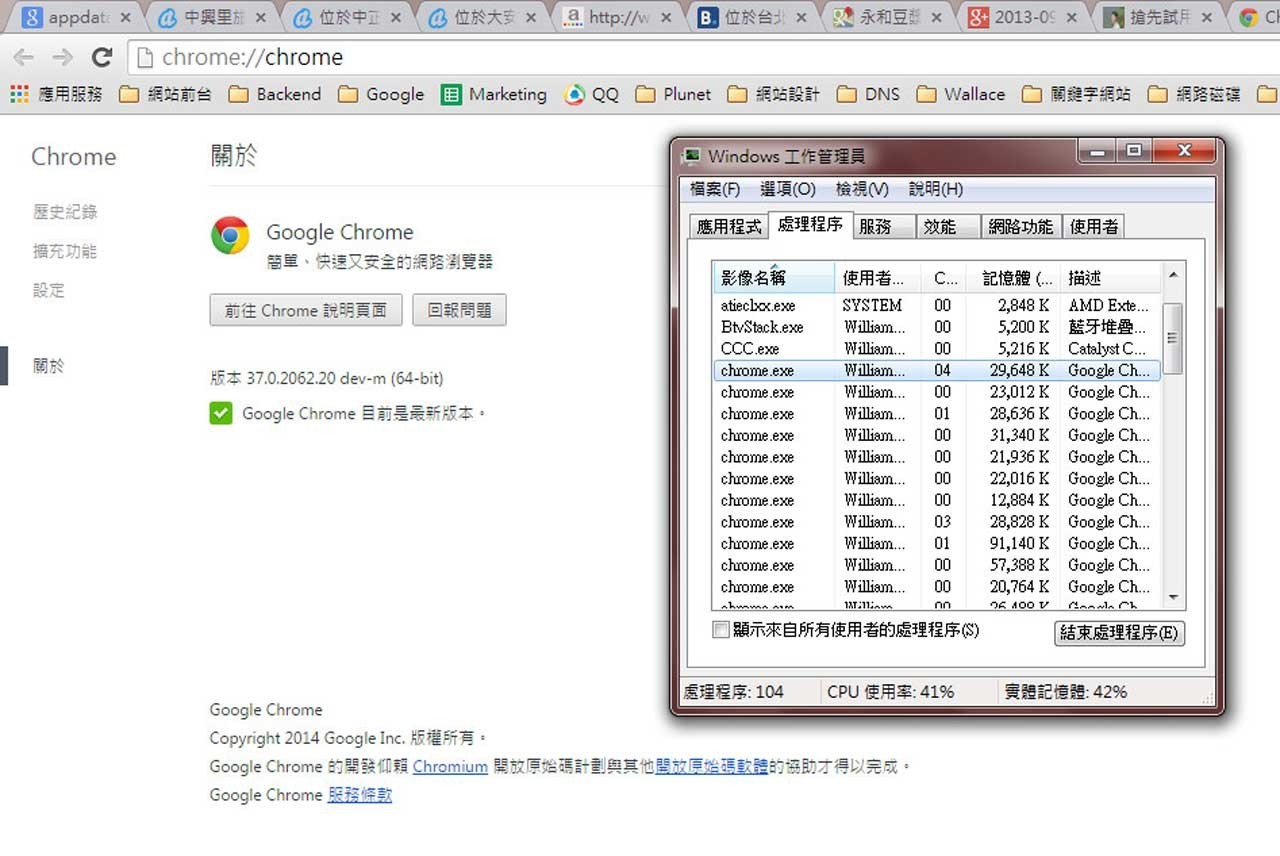Reload the chrome://chrome page
Image resolution: width=1280 pixels, height=856 pixels.
tap(101, 58)
